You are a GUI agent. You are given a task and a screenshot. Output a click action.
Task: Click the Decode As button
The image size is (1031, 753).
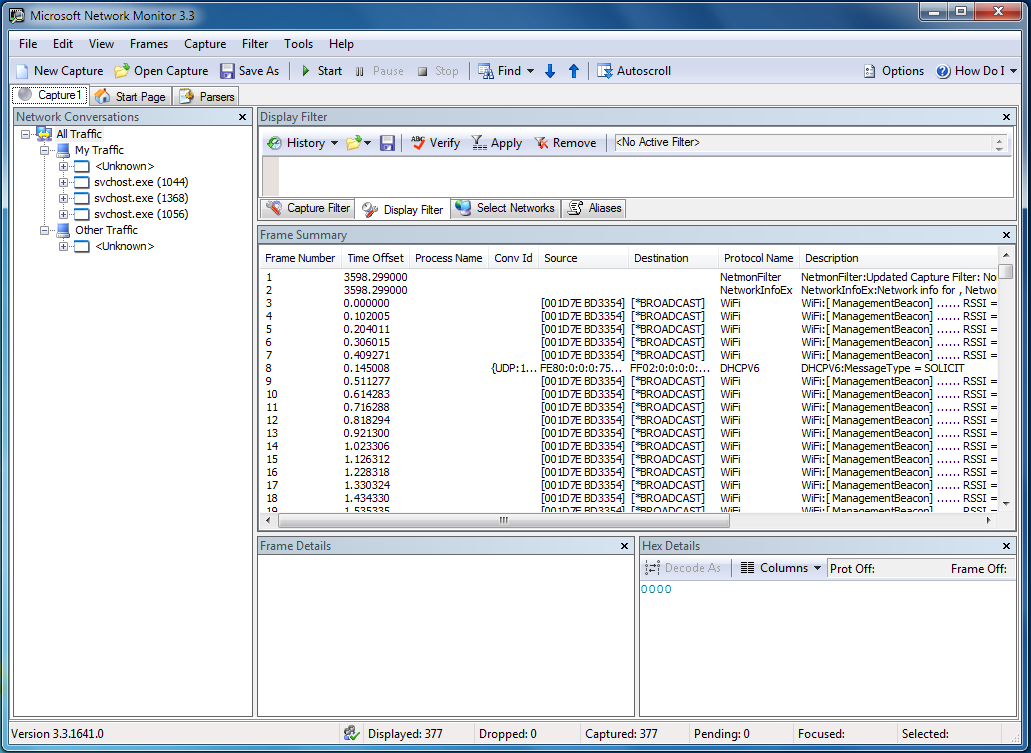coord(683,568)
